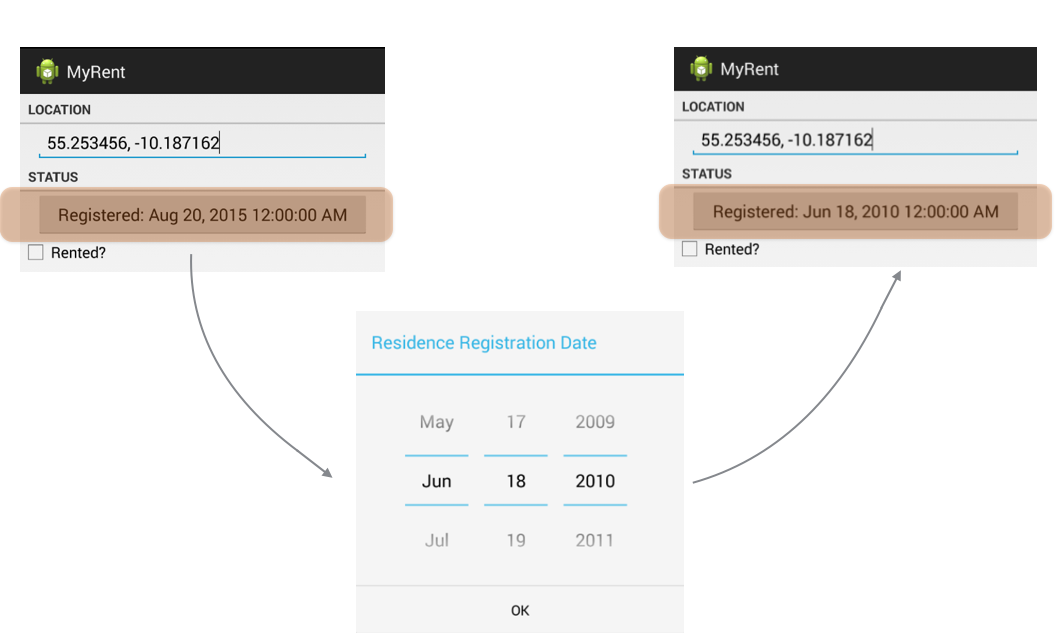Screen dimensions: 1057x642
Task: Select day 17 in the day spinner
Action: [x=515, y=422]
